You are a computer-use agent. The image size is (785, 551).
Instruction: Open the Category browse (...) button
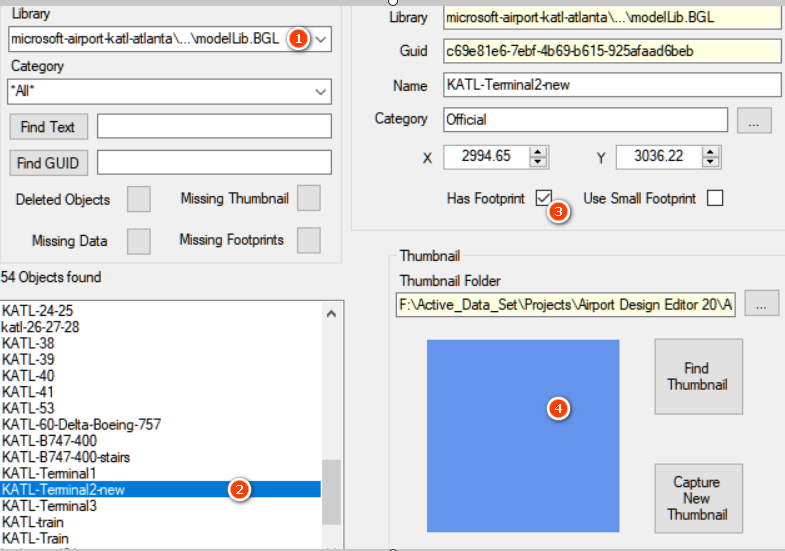tap(754, 120)
